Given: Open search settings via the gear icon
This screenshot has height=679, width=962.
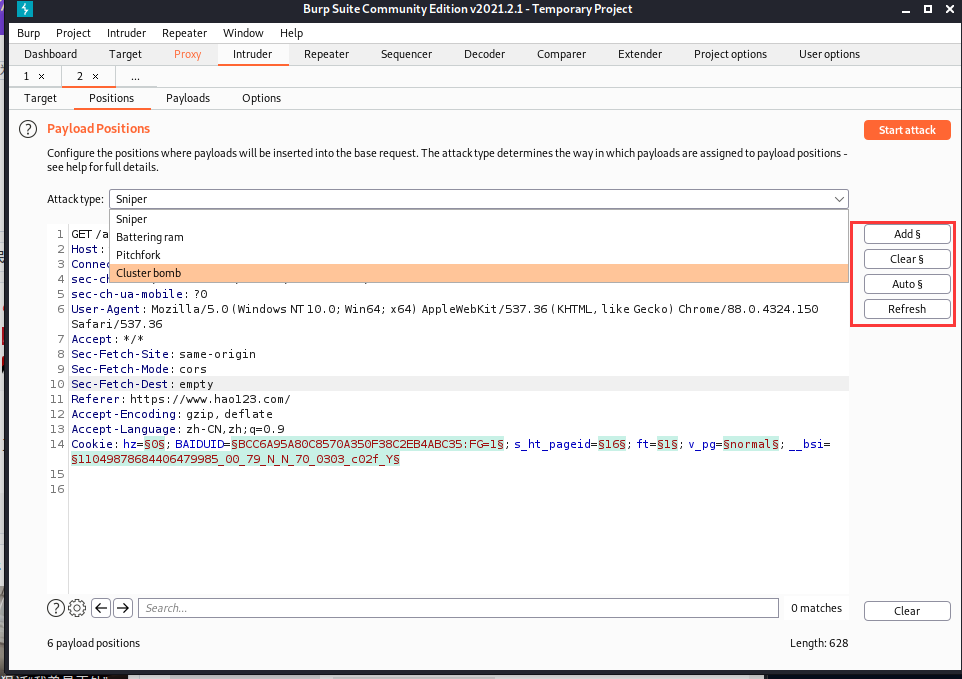Looking at the screenshot, I should pos(77,608).
